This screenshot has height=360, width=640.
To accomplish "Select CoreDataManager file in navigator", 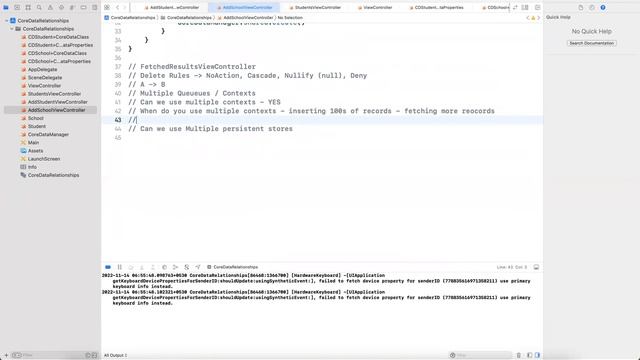I will [48, 134].
